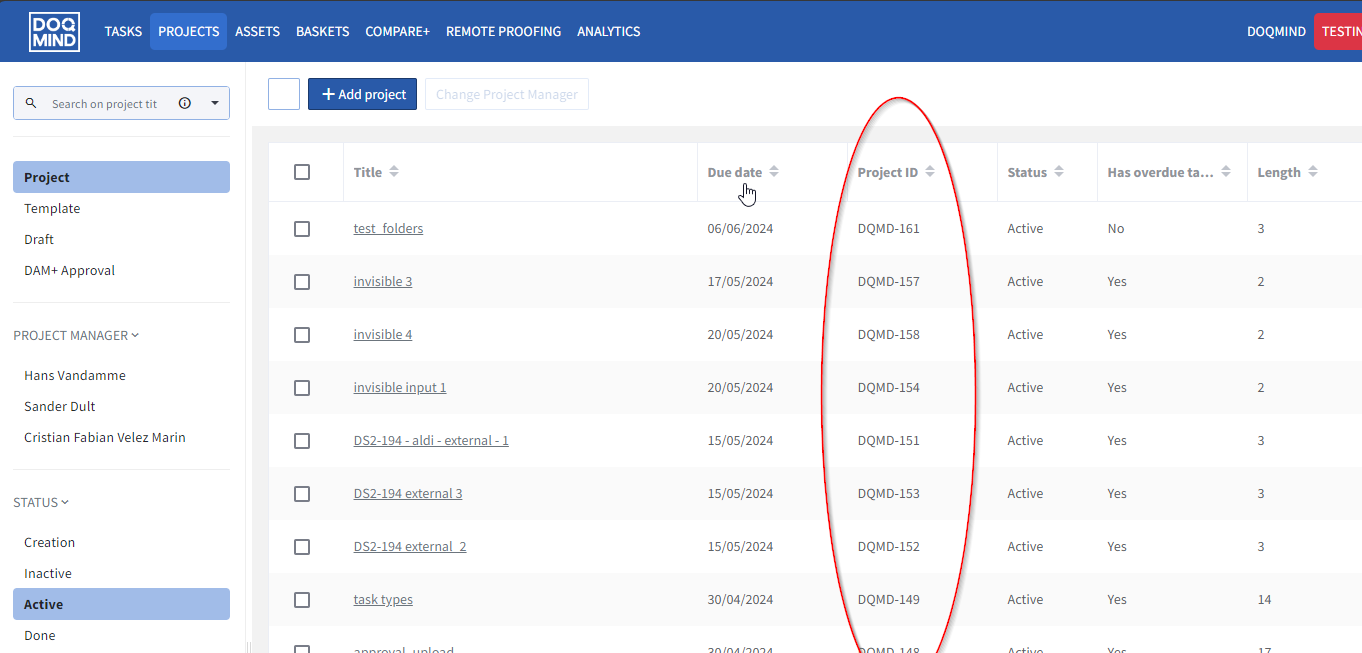The height and width of the screenshot is (653, 1362).
Task: Toggle the select-all header checkbox
Action: [302, 172]
